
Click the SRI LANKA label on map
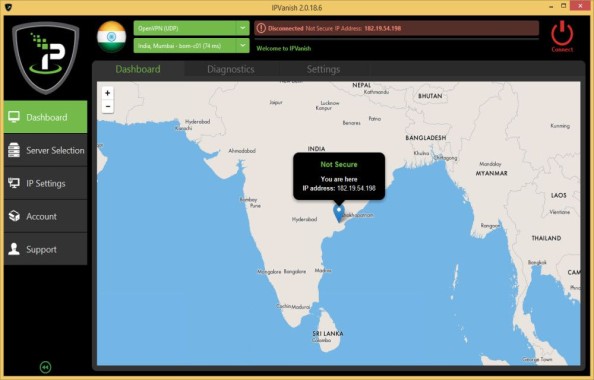(x=328, y=333)
